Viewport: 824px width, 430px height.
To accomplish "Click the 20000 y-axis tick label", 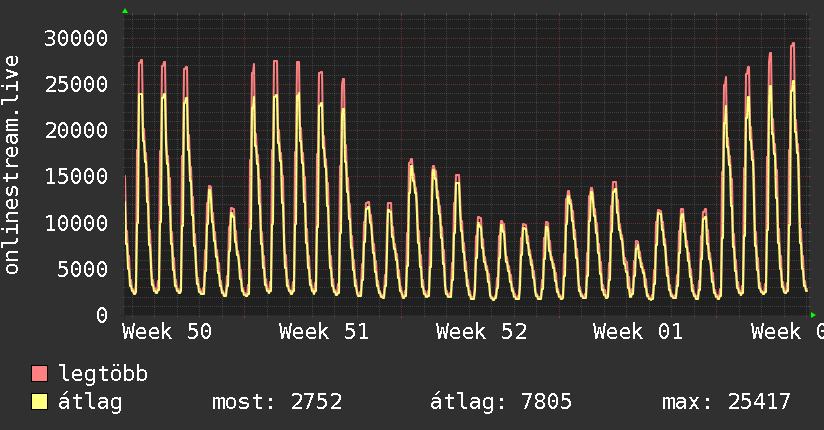I will pos(76,130).
